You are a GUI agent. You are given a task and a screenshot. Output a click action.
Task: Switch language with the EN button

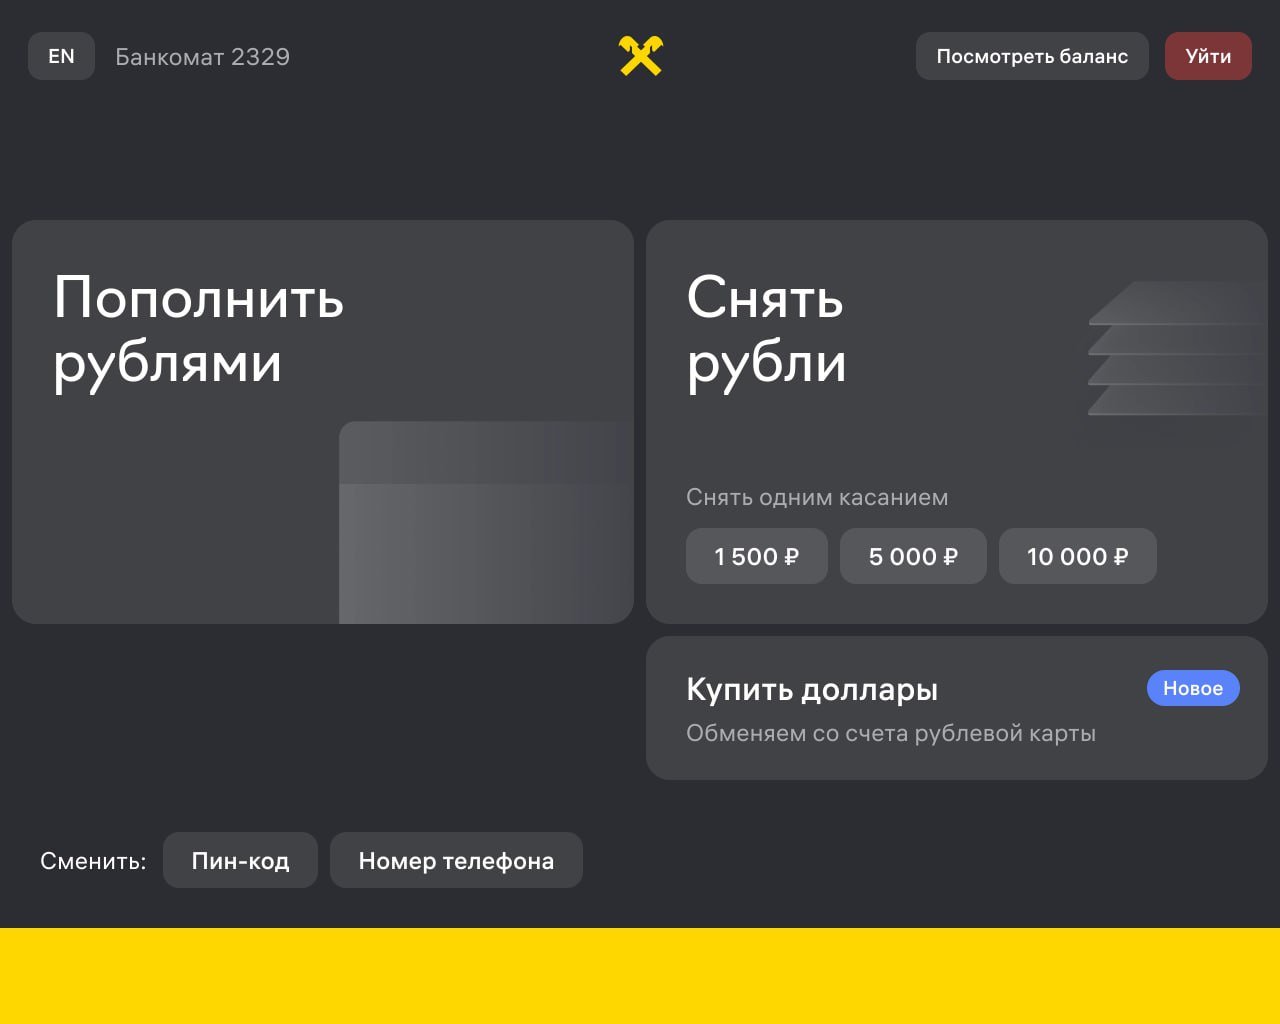tap(61, 56)
